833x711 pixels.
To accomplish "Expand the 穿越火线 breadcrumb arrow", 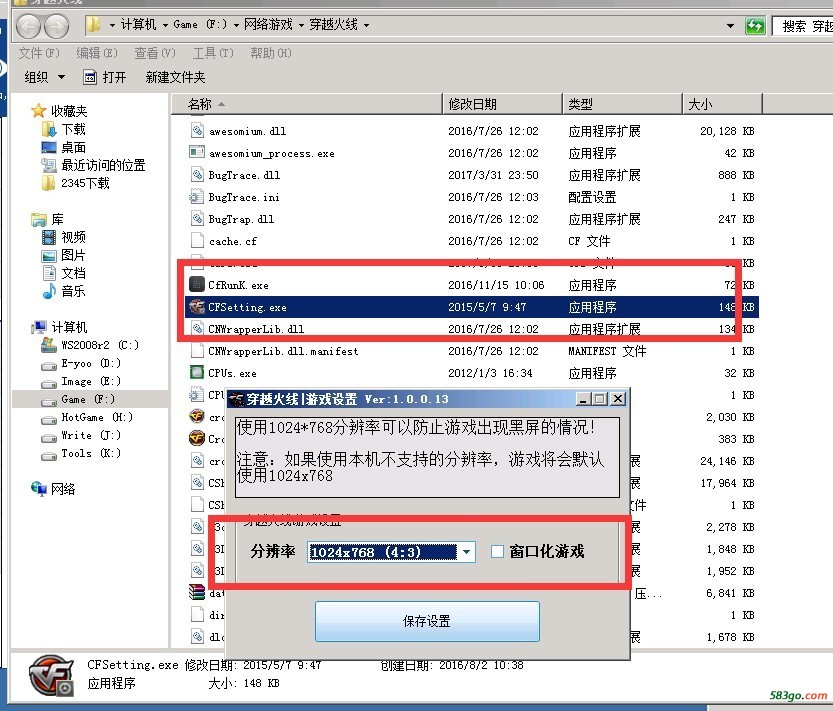I will pos(366,25).
